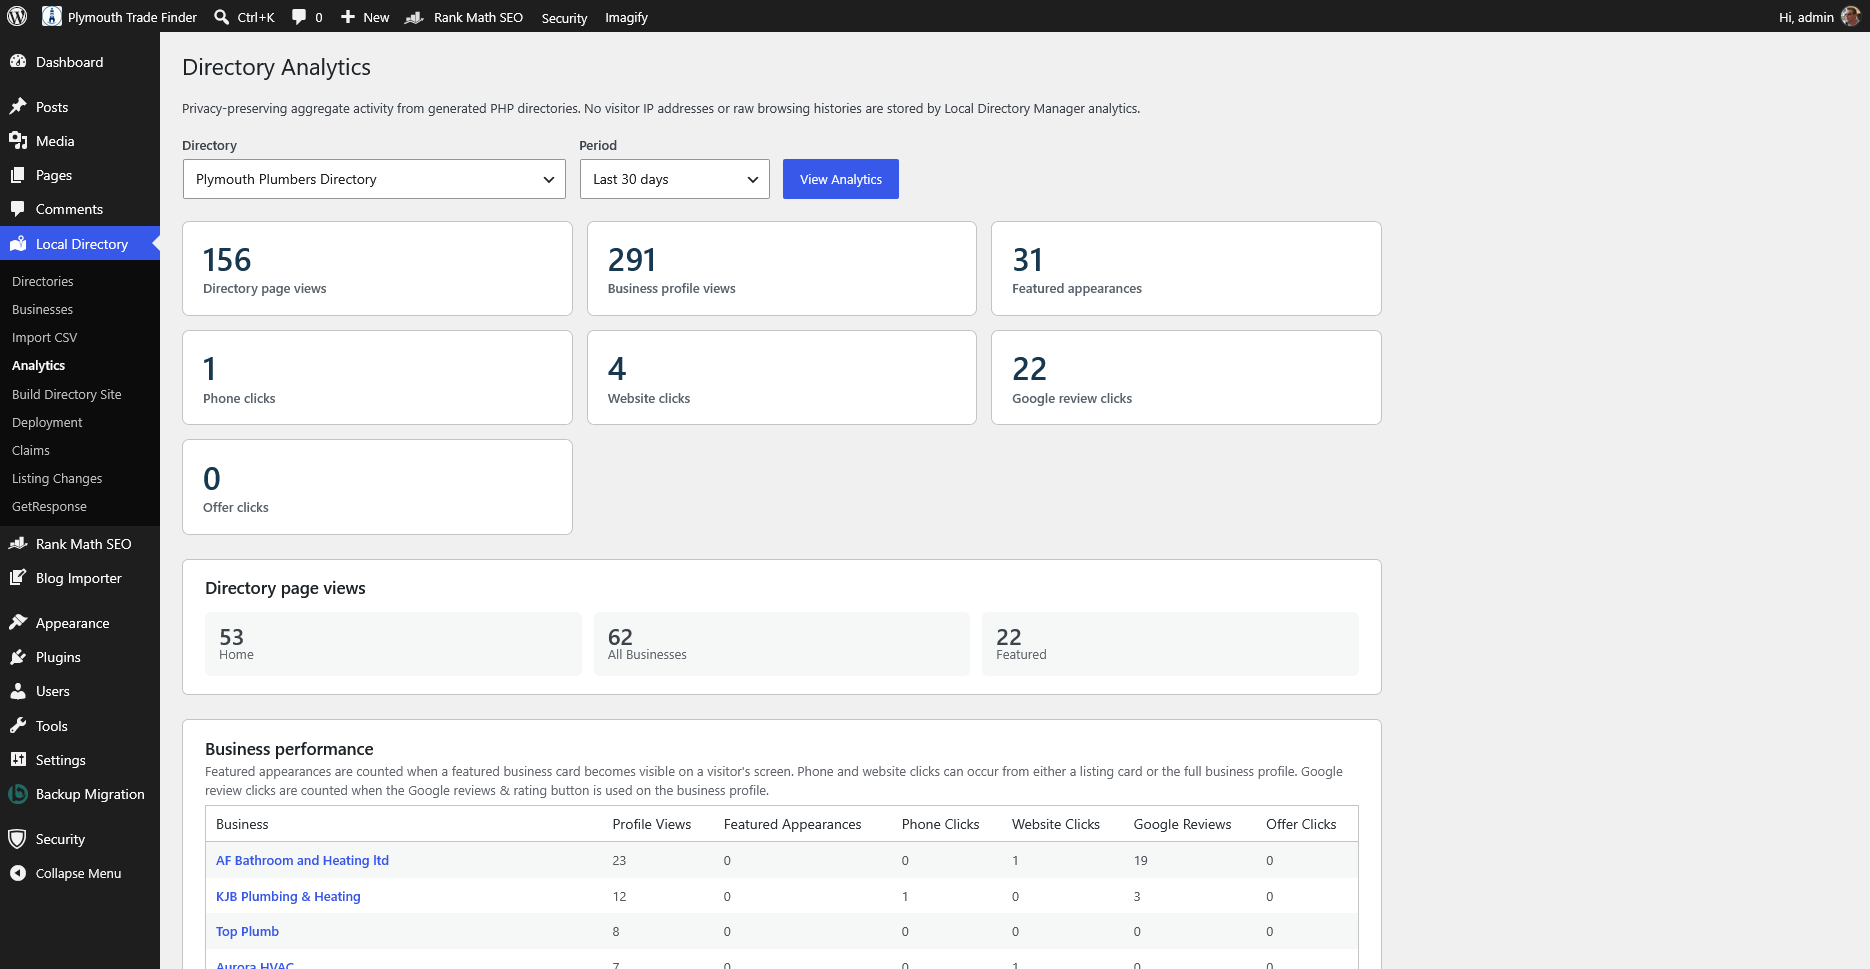Open AF Bathroom and Heating ltd link
Viewport: 1870px width, 969px height.
pyautogui.click(x=302, y=860)
